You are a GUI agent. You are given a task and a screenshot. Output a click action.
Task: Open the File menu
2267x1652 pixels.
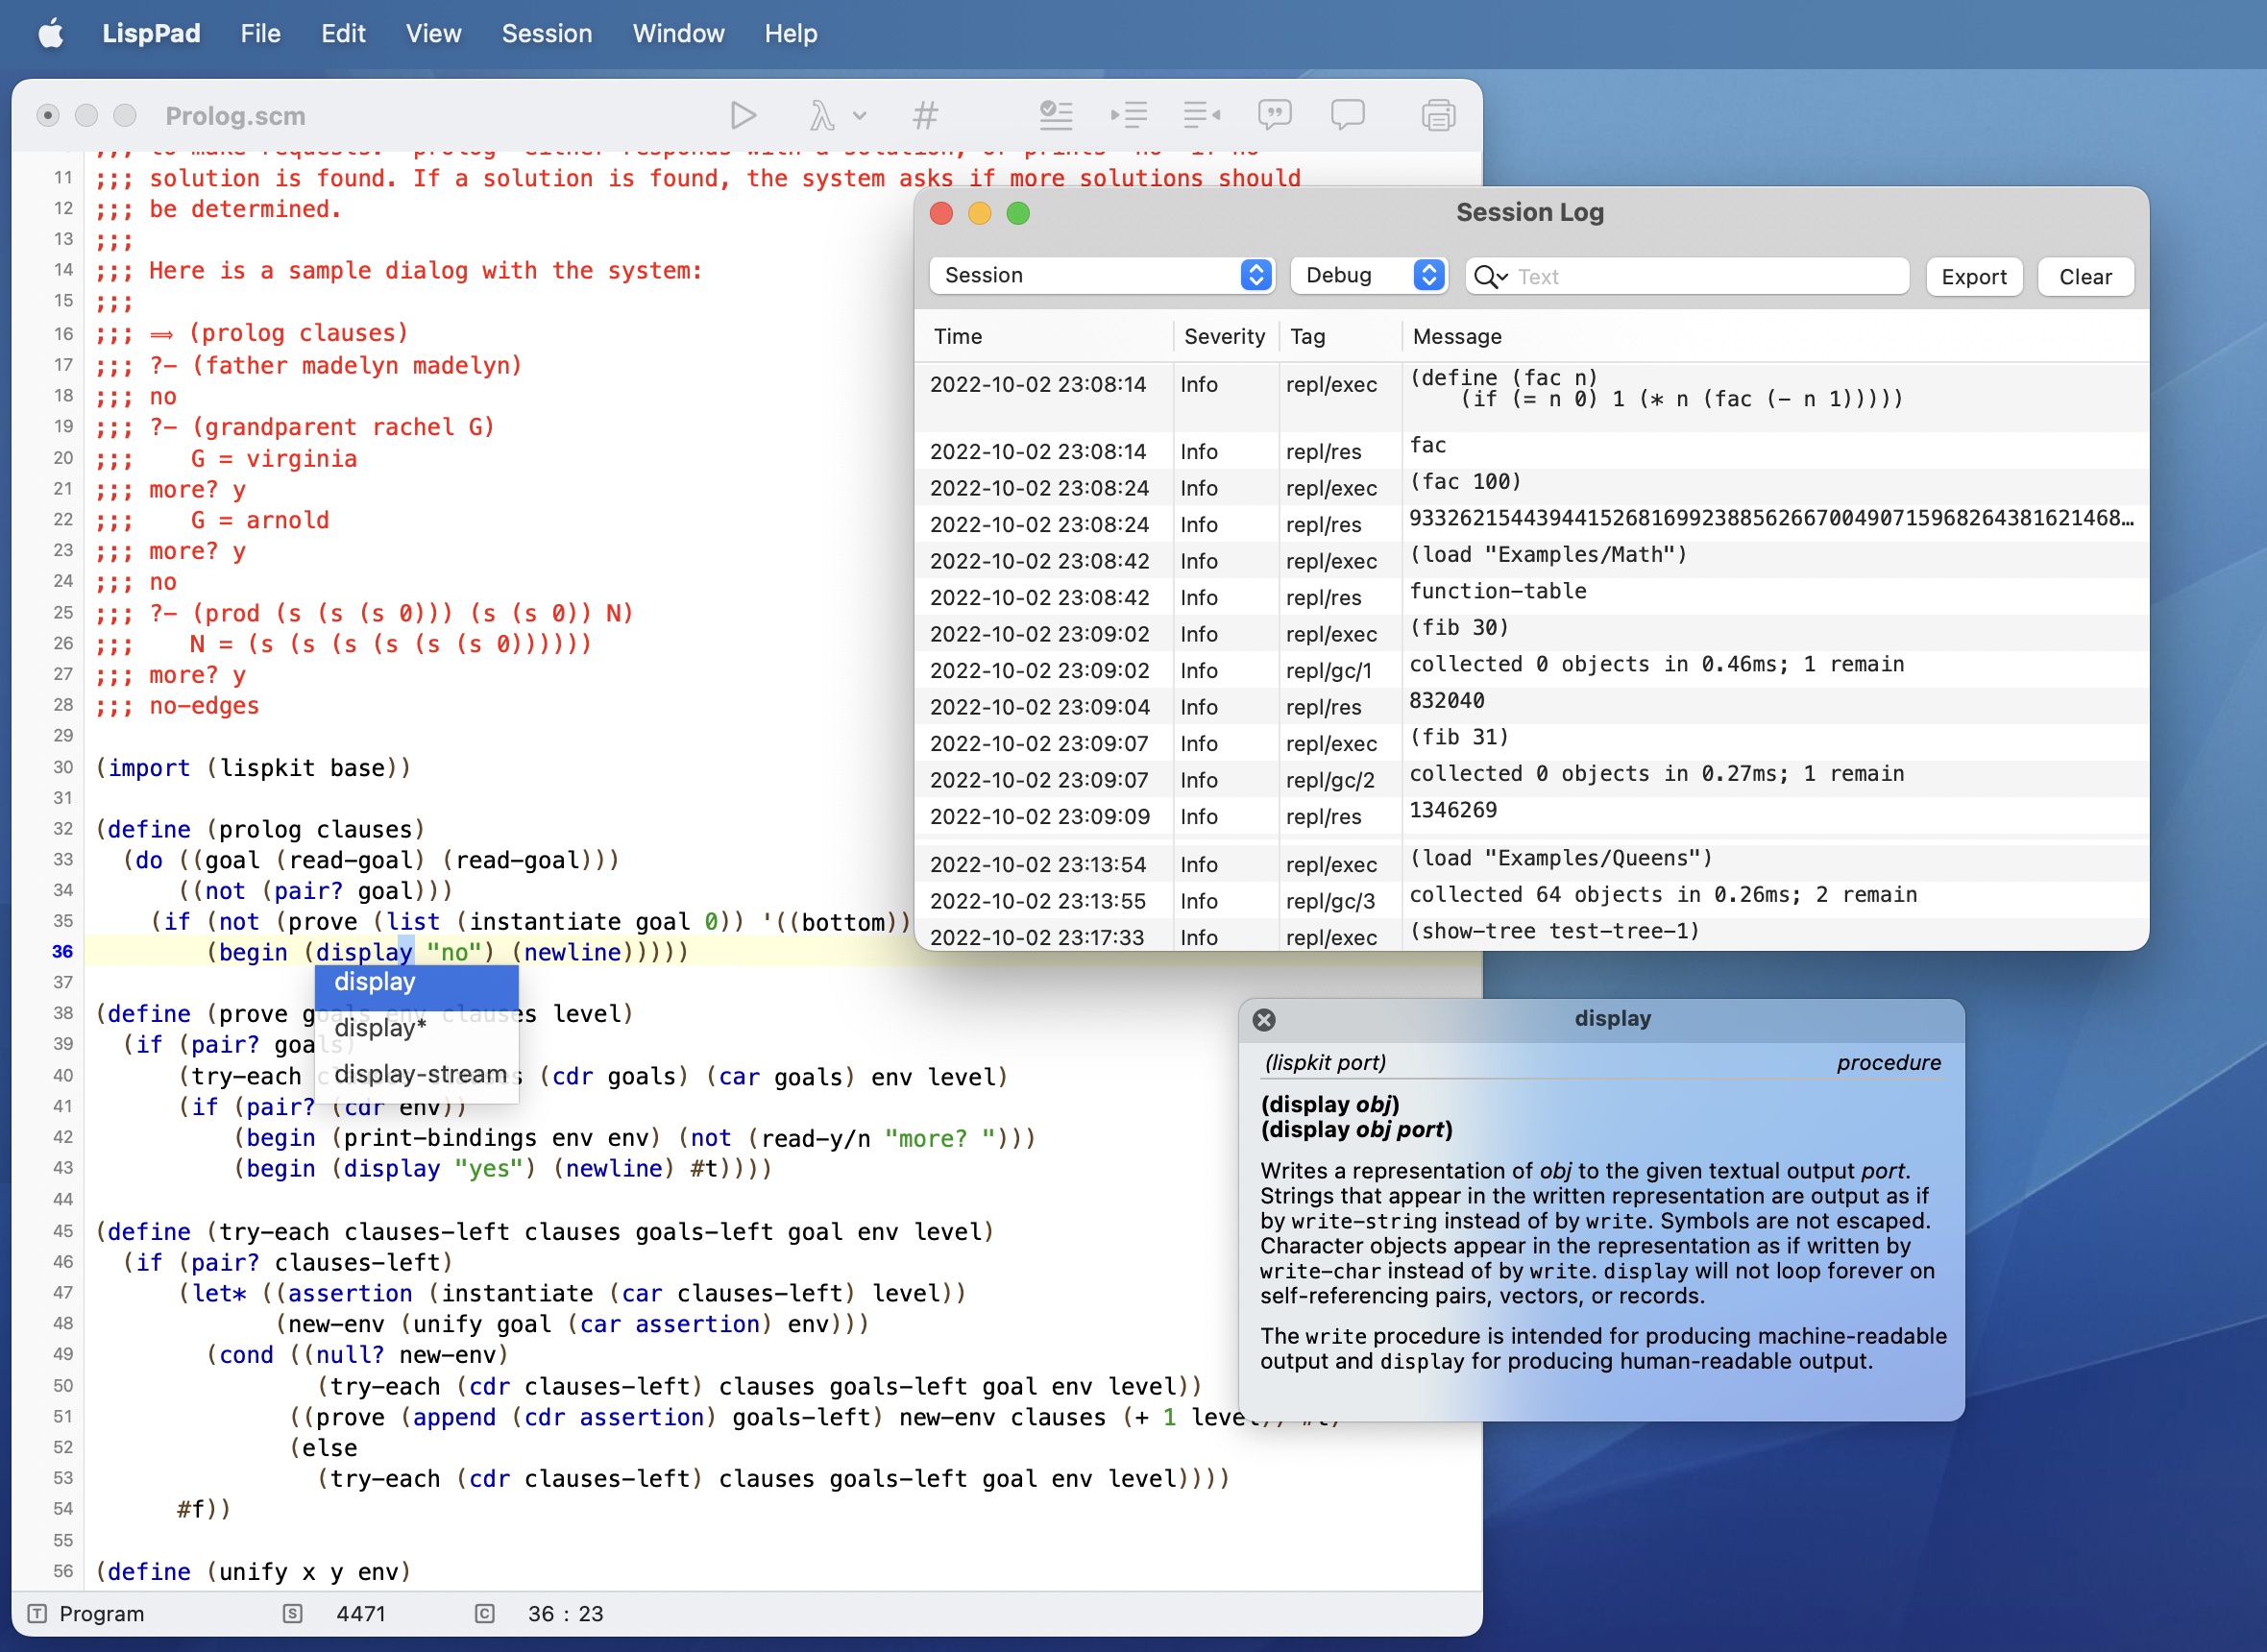click(260, 33)
